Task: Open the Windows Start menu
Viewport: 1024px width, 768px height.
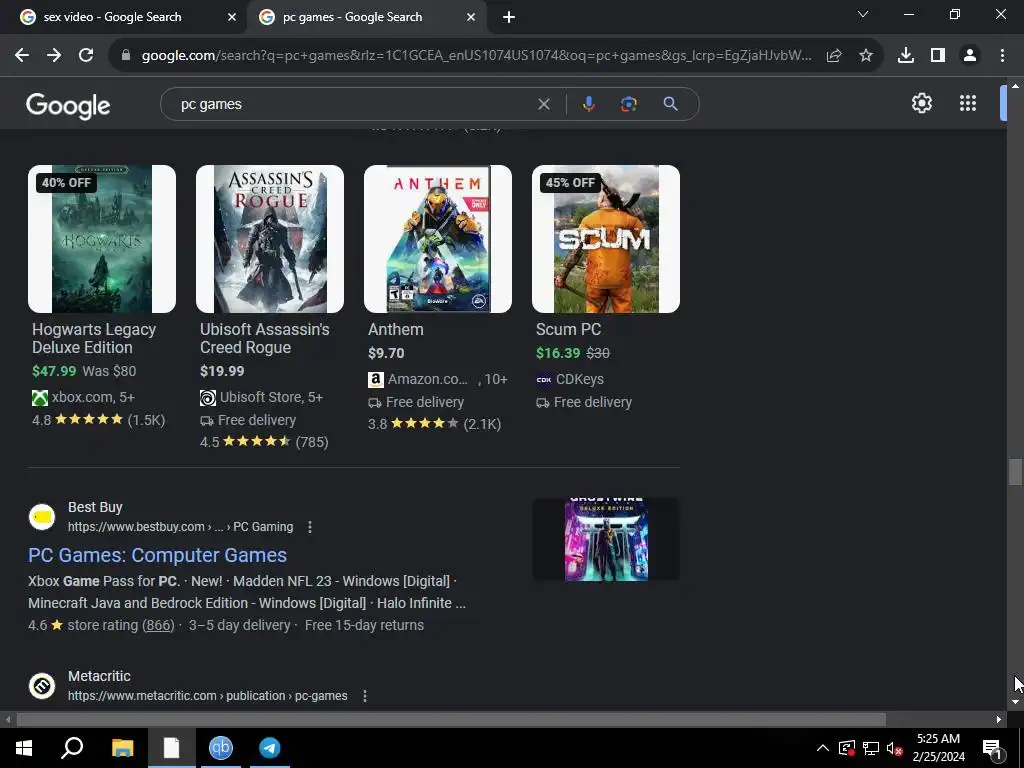Action: [24, 748]
